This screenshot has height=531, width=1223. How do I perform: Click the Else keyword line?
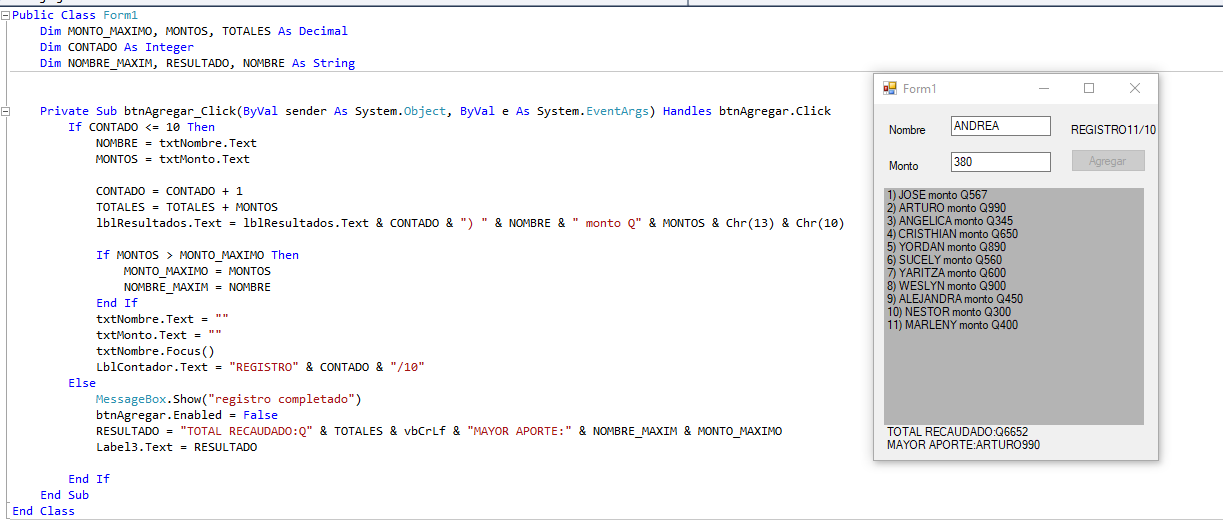[x=82, y=383]
